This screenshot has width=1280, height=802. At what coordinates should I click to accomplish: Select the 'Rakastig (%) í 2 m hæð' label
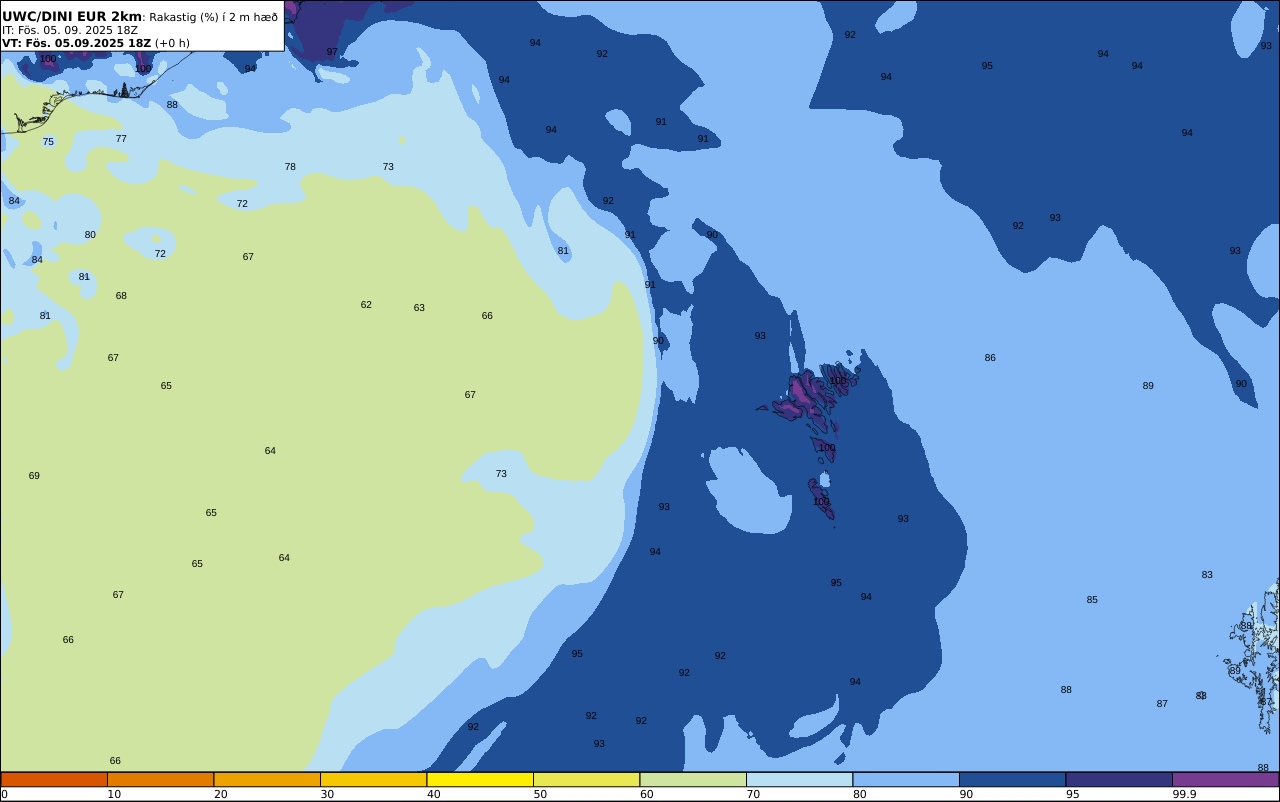[214, 17]
